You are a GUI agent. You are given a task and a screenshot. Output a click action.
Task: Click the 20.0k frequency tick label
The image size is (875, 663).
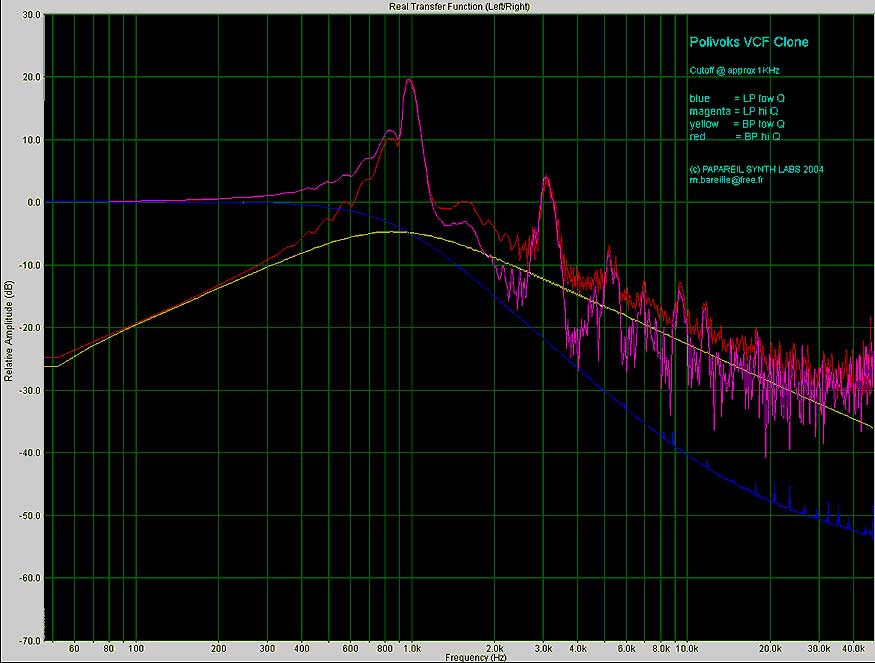(x=770, y=649)
